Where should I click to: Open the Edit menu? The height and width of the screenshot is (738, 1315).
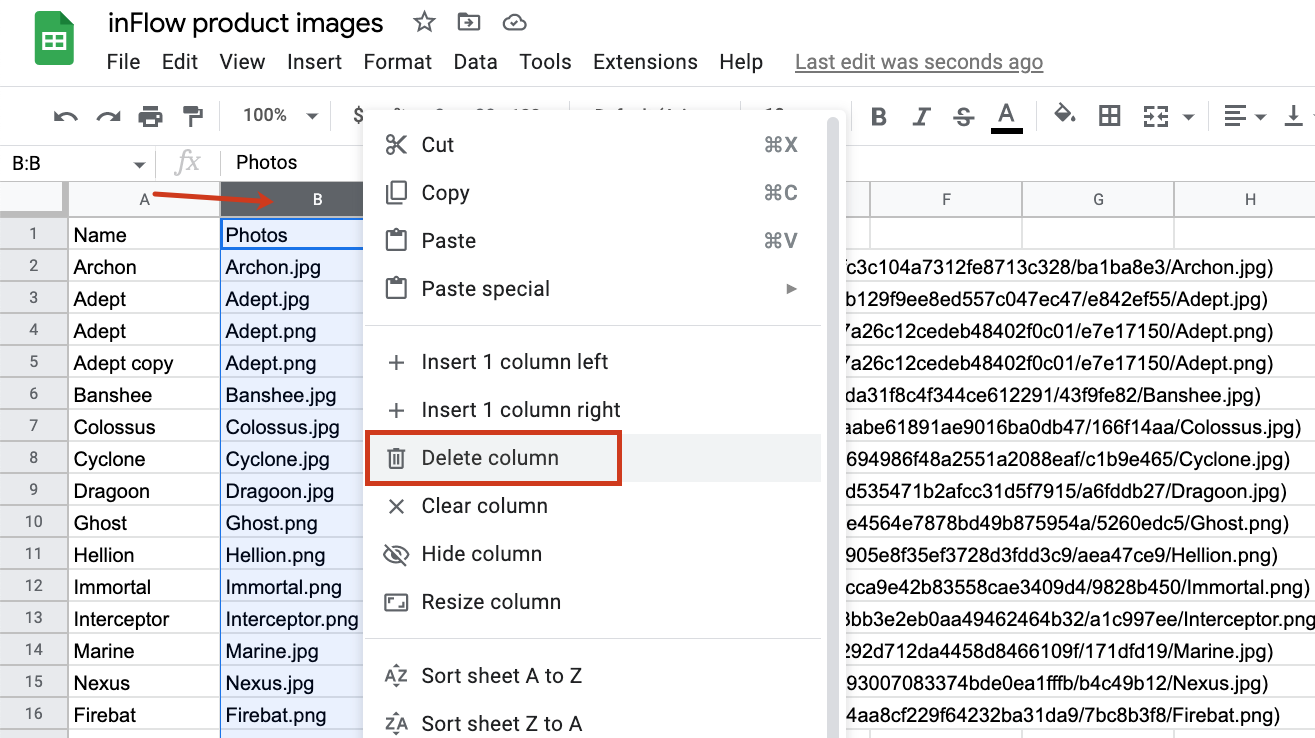(180, 62)
